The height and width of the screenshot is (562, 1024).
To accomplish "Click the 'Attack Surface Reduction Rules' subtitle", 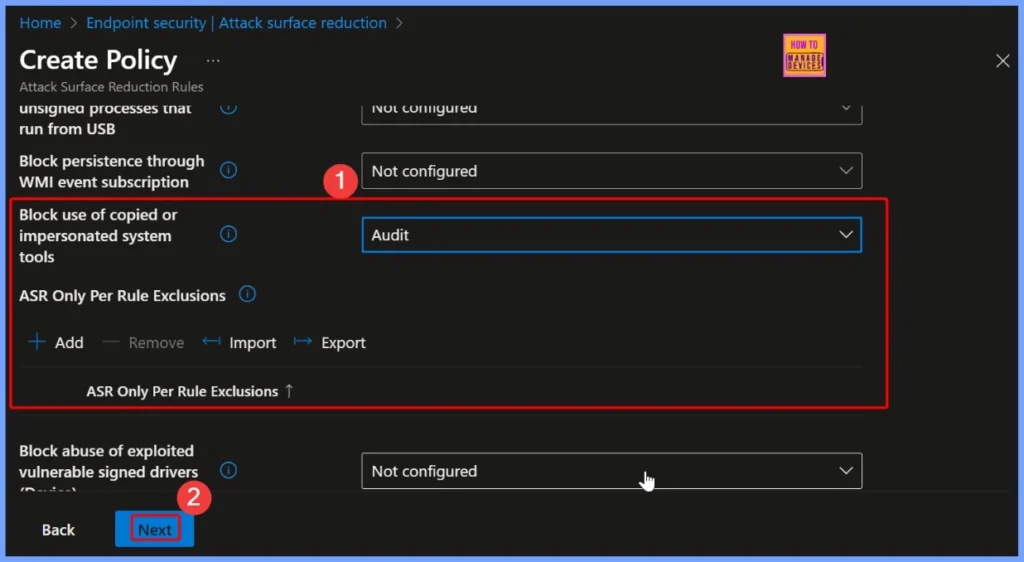I will [111, 87].
